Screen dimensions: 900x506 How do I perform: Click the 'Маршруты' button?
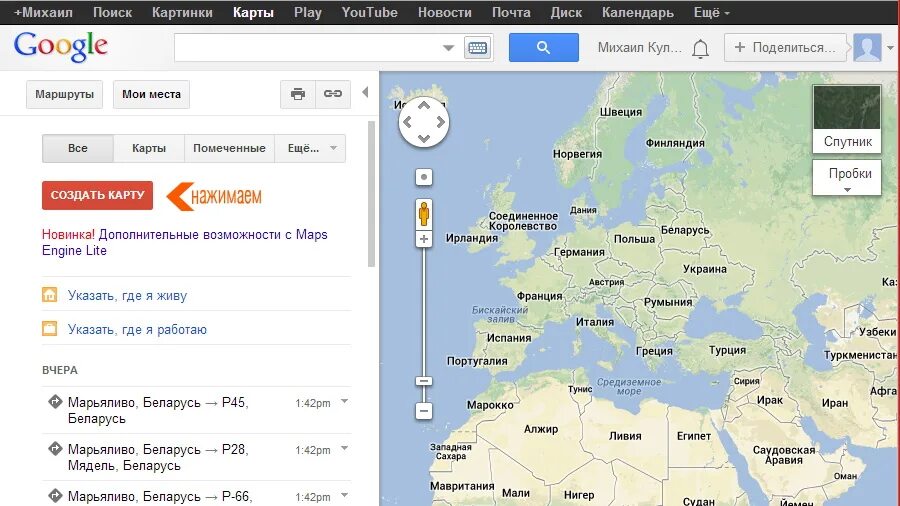(x=64, y=94)
